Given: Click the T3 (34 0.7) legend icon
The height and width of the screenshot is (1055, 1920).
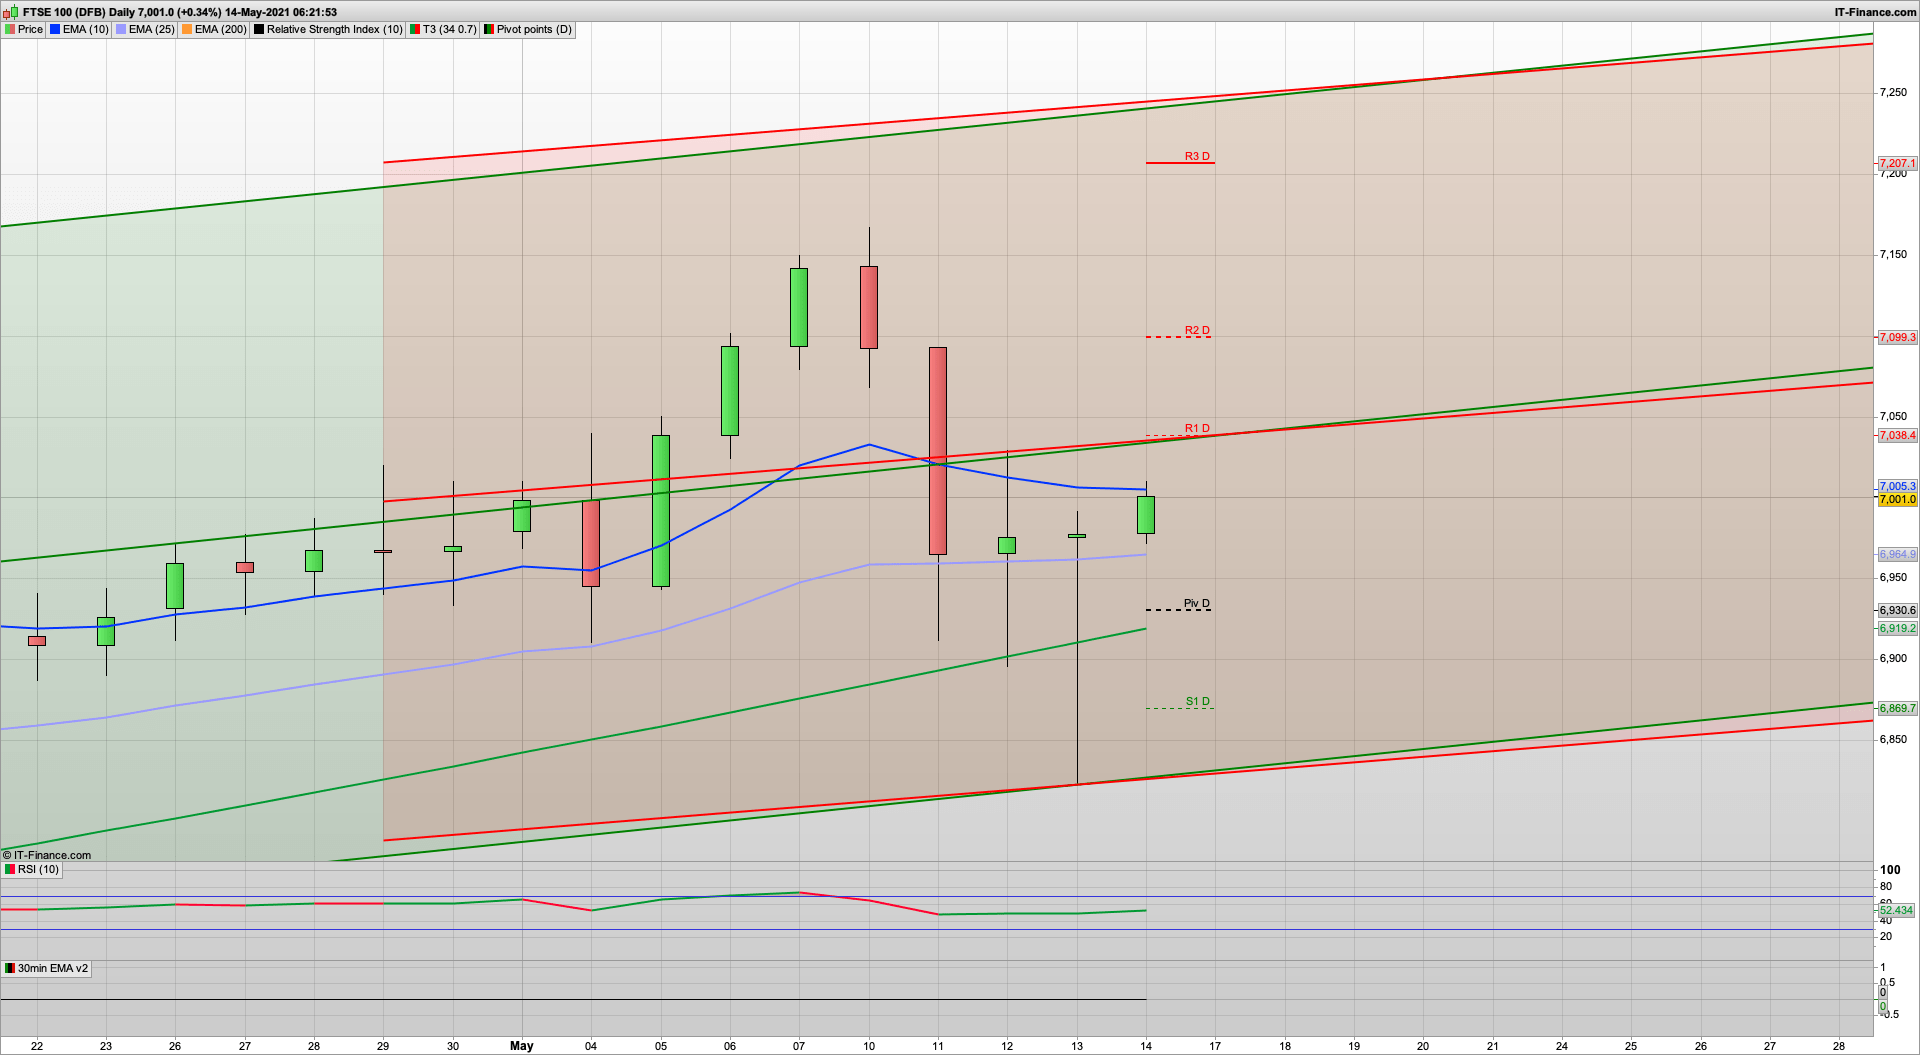Looking at the screenshot, I should (x=415, y=29).
